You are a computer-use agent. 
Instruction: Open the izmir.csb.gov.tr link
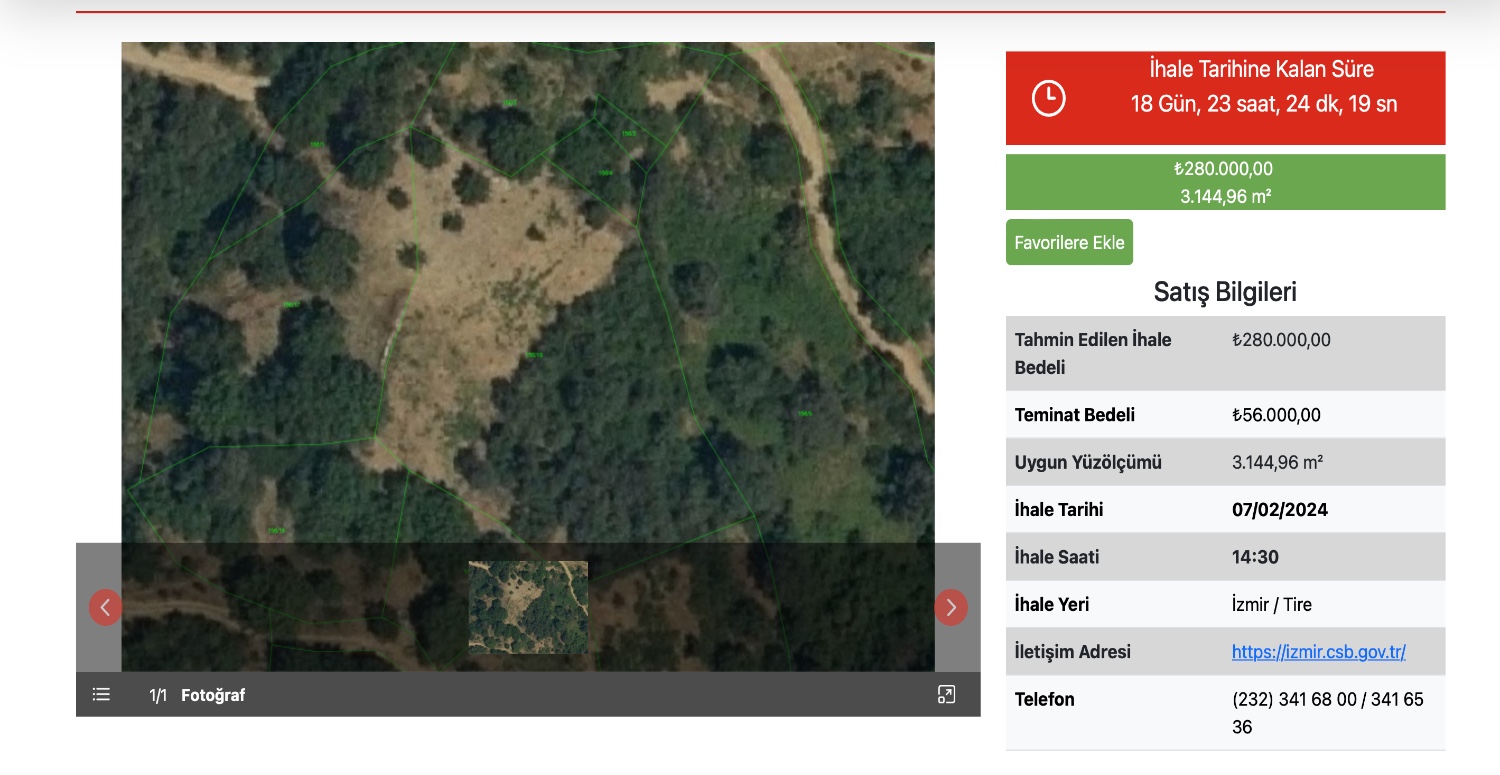tap(1318, 652)
